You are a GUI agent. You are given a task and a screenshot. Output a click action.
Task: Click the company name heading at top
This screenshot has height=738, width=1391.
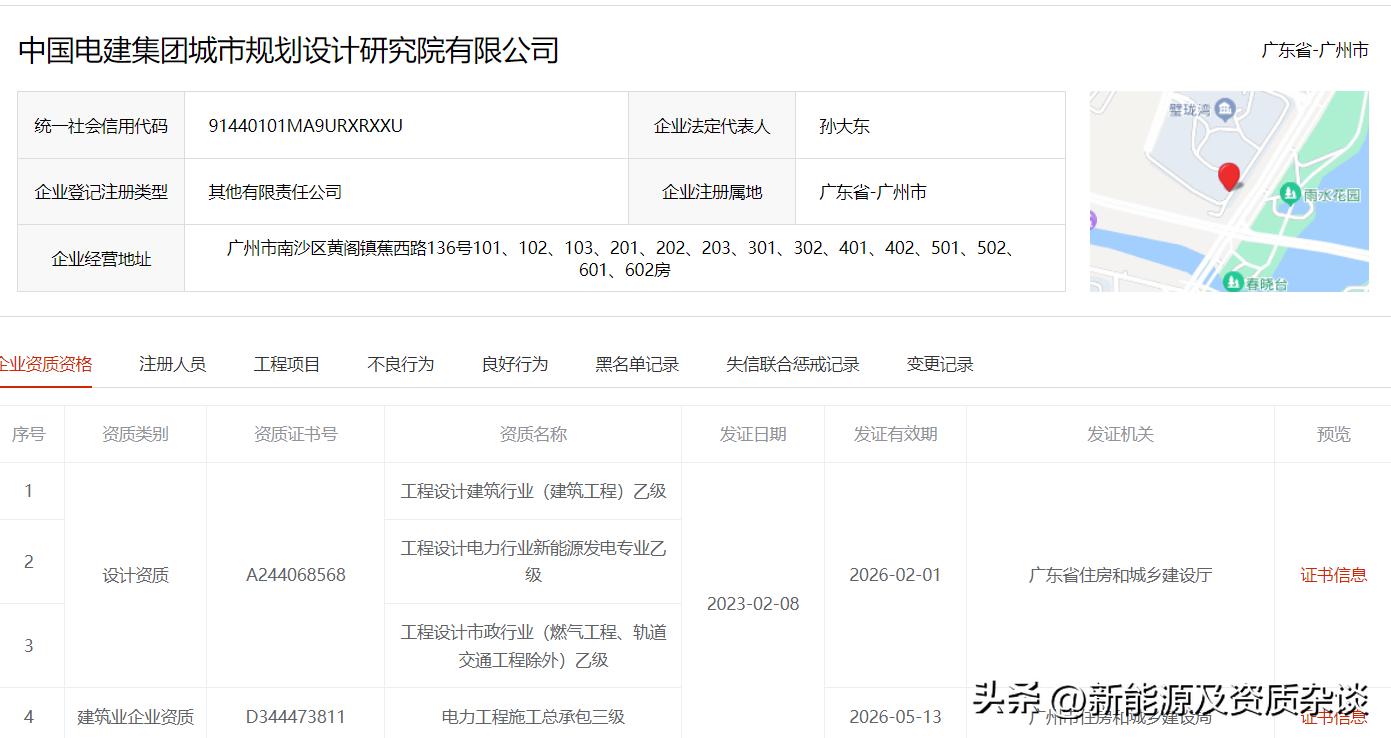click(289, 48)
